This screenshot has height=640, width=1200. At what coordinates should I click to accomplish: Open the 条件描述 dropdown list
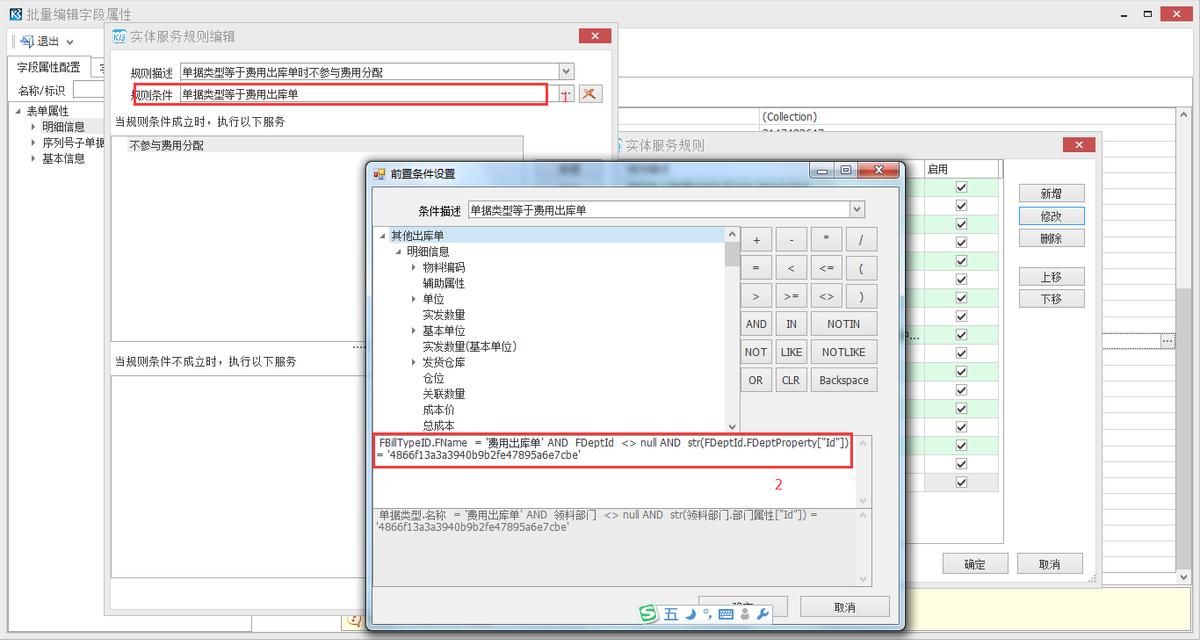click(x=856, y=209)
